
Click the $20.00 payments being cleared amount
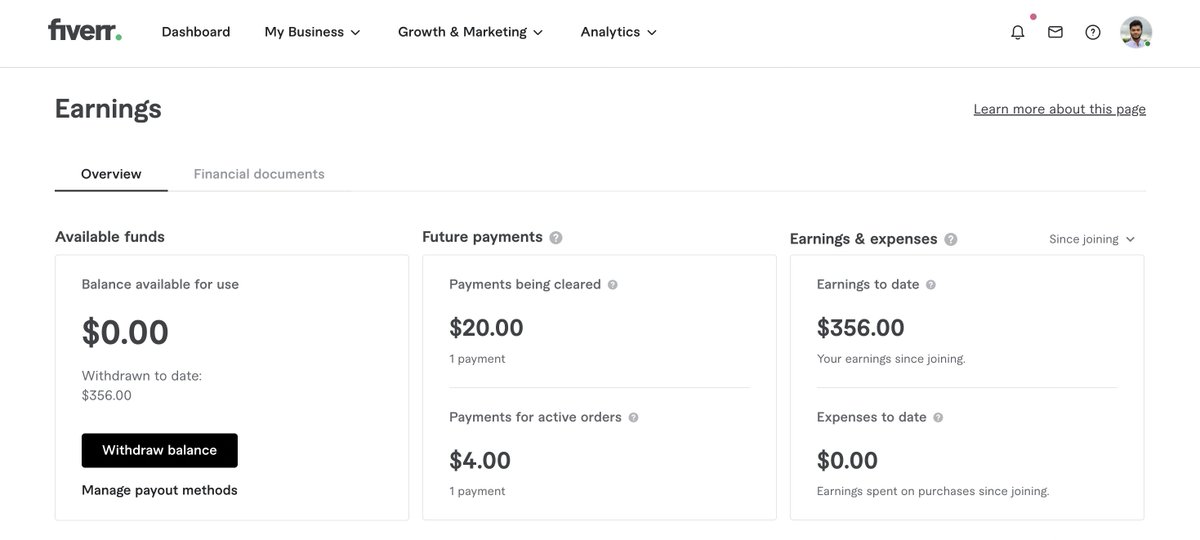point(486,328)
